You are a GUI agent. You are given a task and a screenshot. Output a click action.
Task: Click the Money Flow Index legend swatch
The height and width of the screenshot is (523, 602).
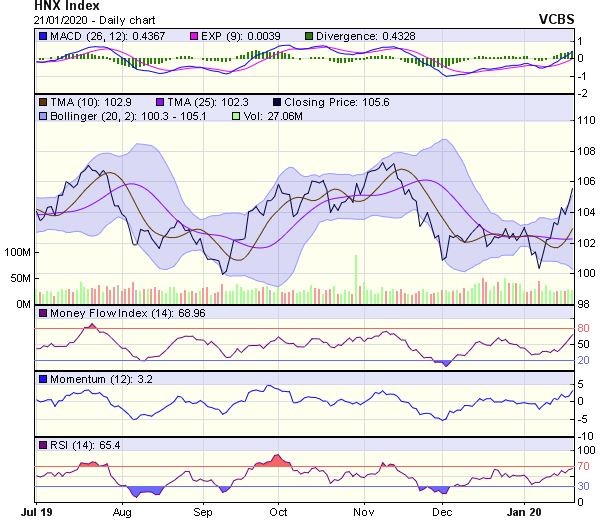(x=43, y=314)
